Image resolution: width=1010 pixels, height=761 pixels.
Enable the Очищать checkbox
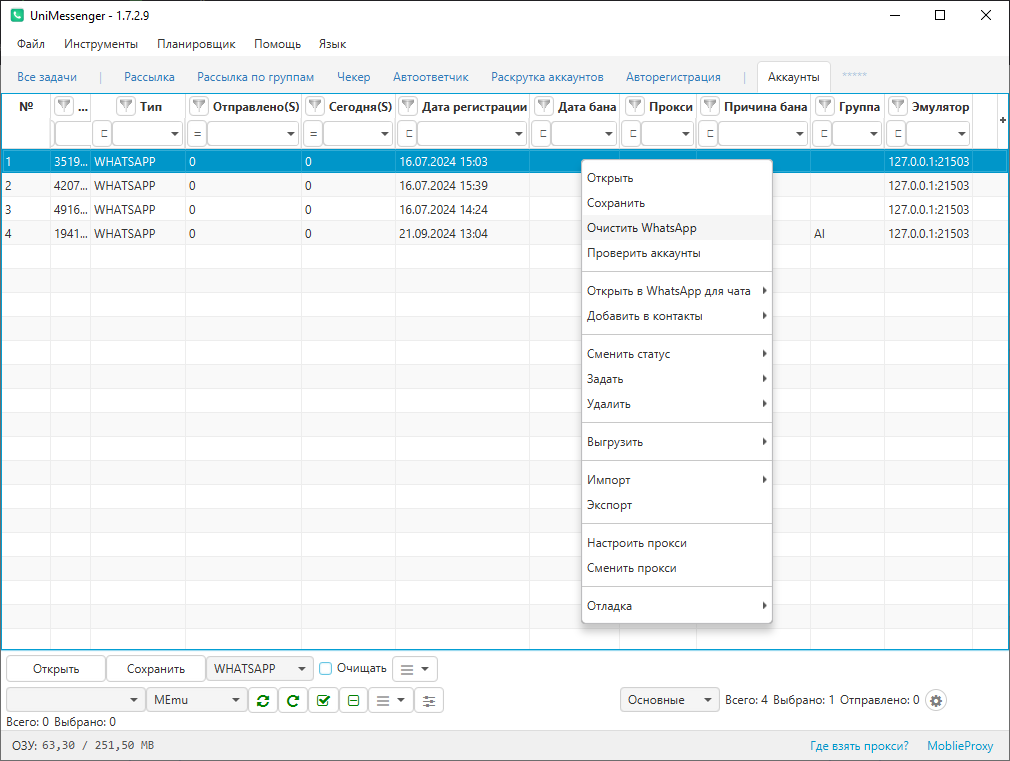(x=325, y=668)
